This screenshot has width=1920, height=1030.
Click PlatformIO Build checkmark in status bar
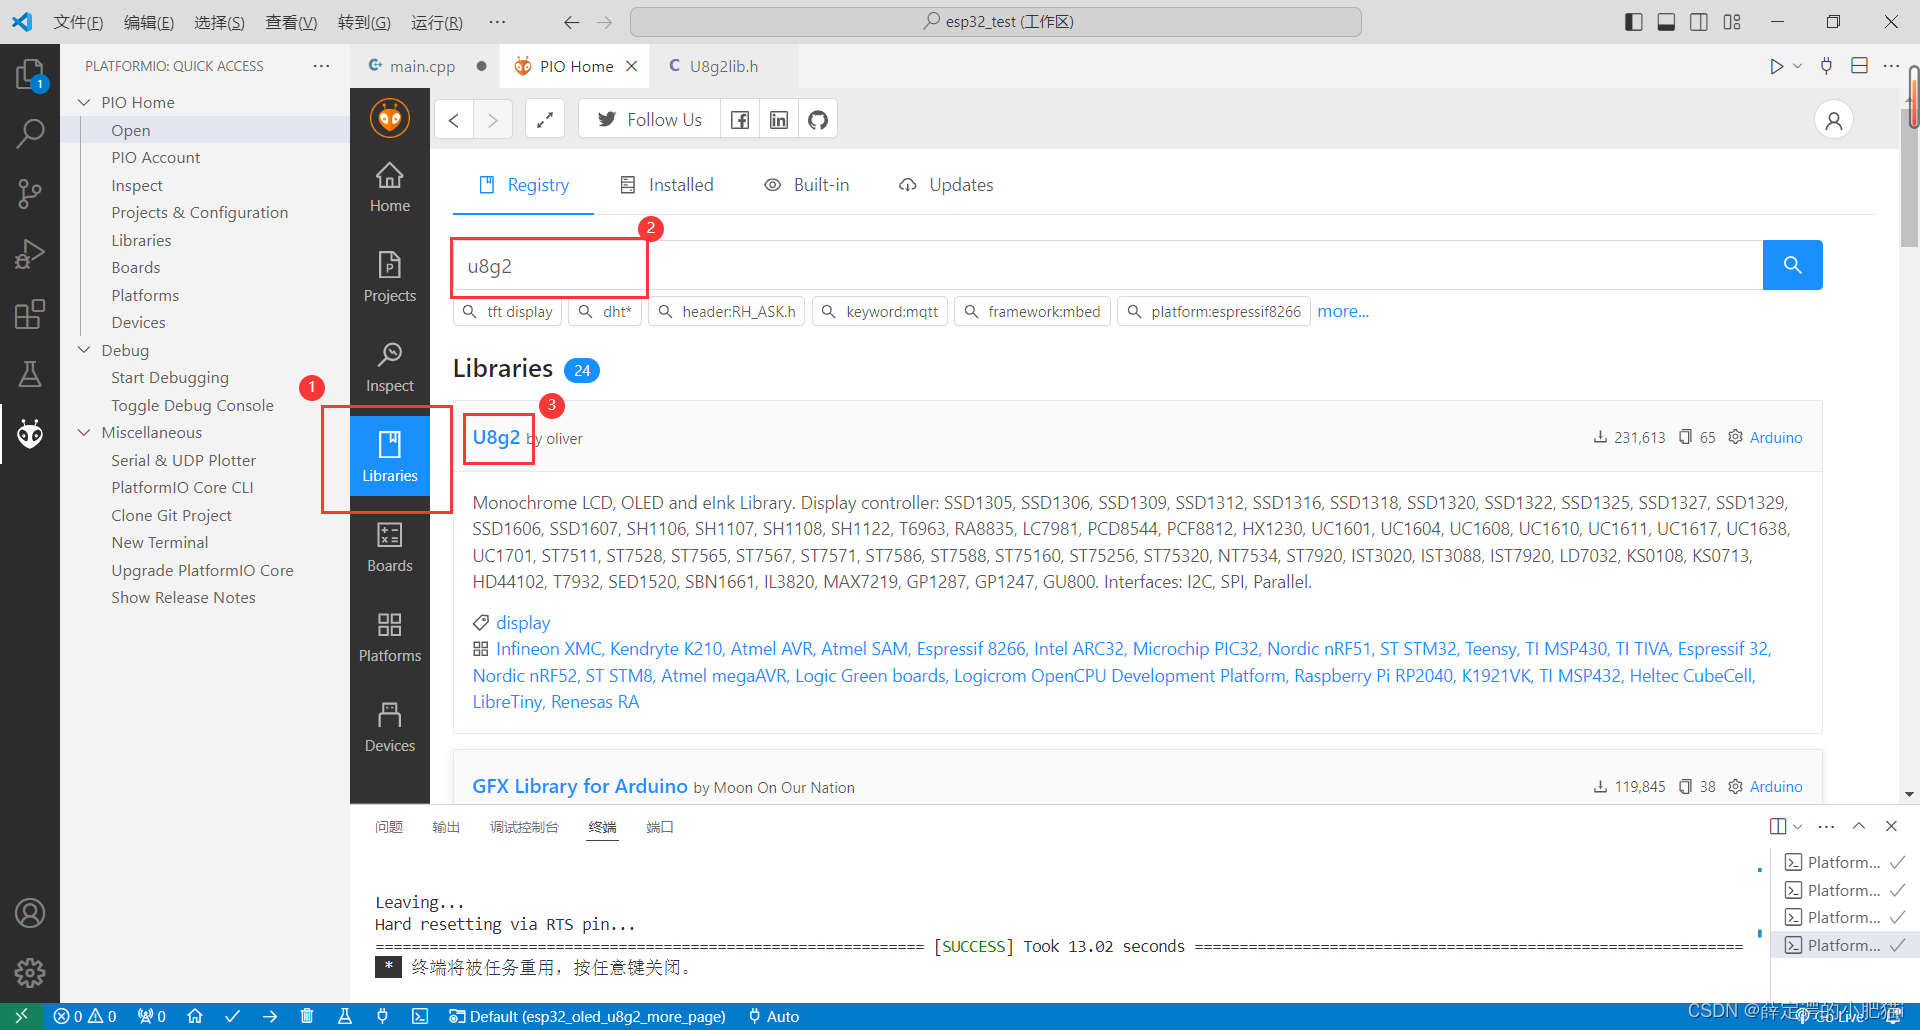tap(232, 1016)
